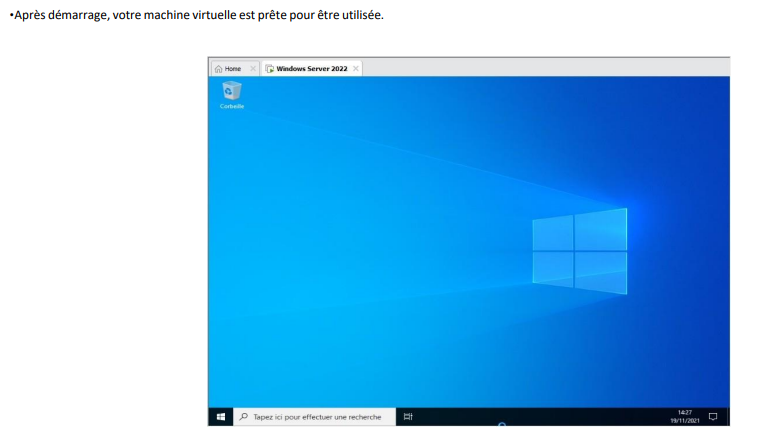Switch to the Home tab
The image size is (761, 436).
point(235,68)
